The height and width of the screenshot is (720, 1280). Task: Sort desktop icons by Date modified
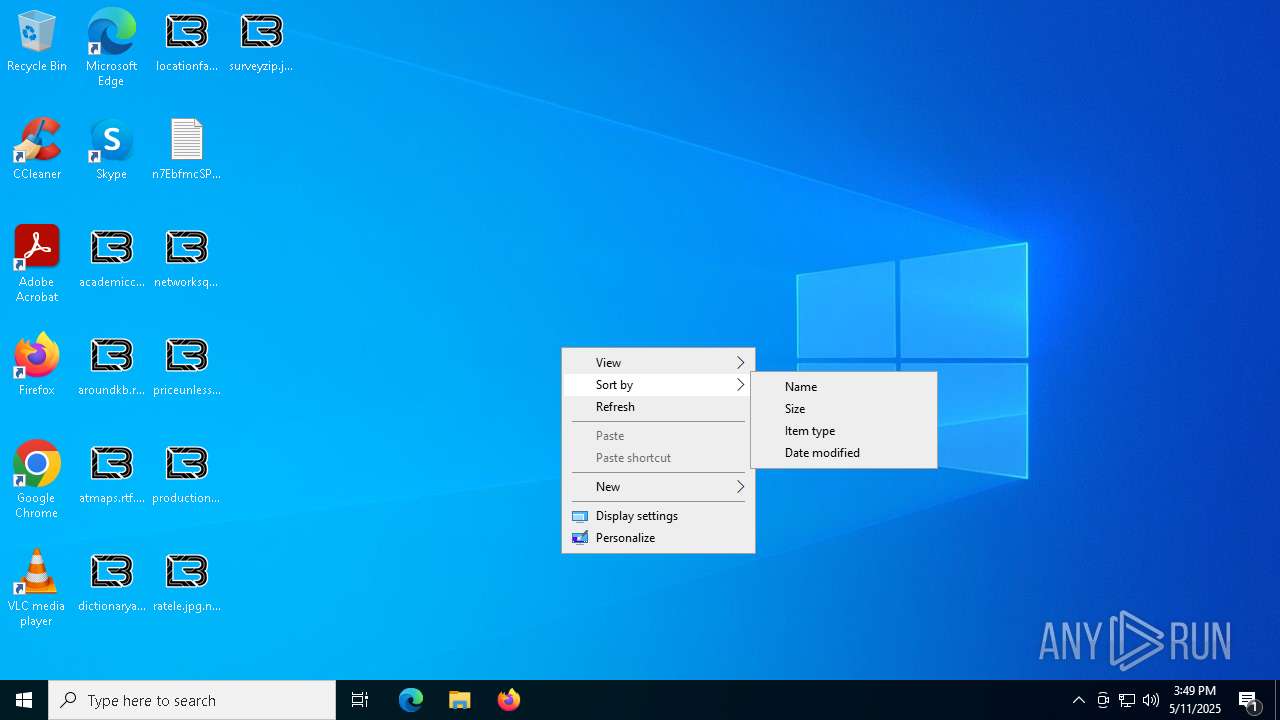tap(844, 452)
